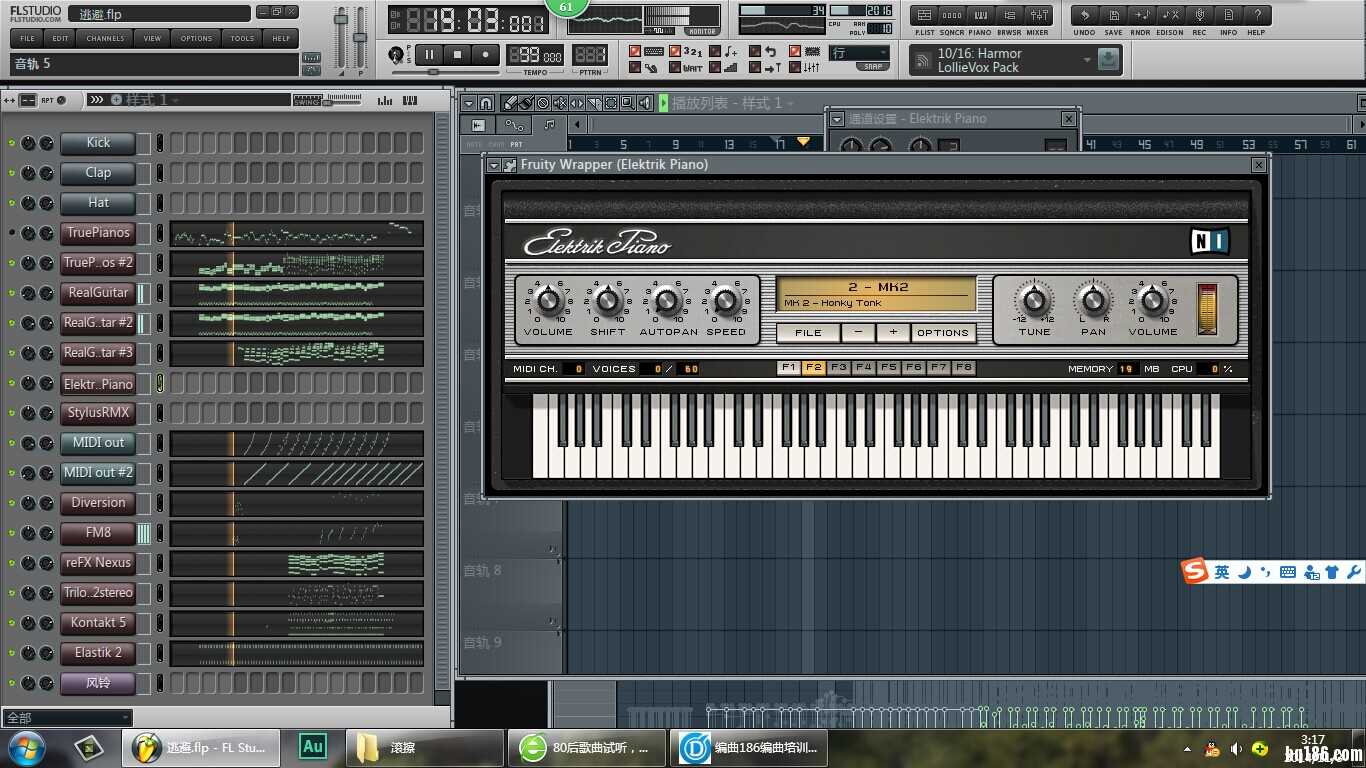Screen dimensions: 1366x768
Task: Open the playlist menu dropdown arrow
Action: (x=469, y=103)
